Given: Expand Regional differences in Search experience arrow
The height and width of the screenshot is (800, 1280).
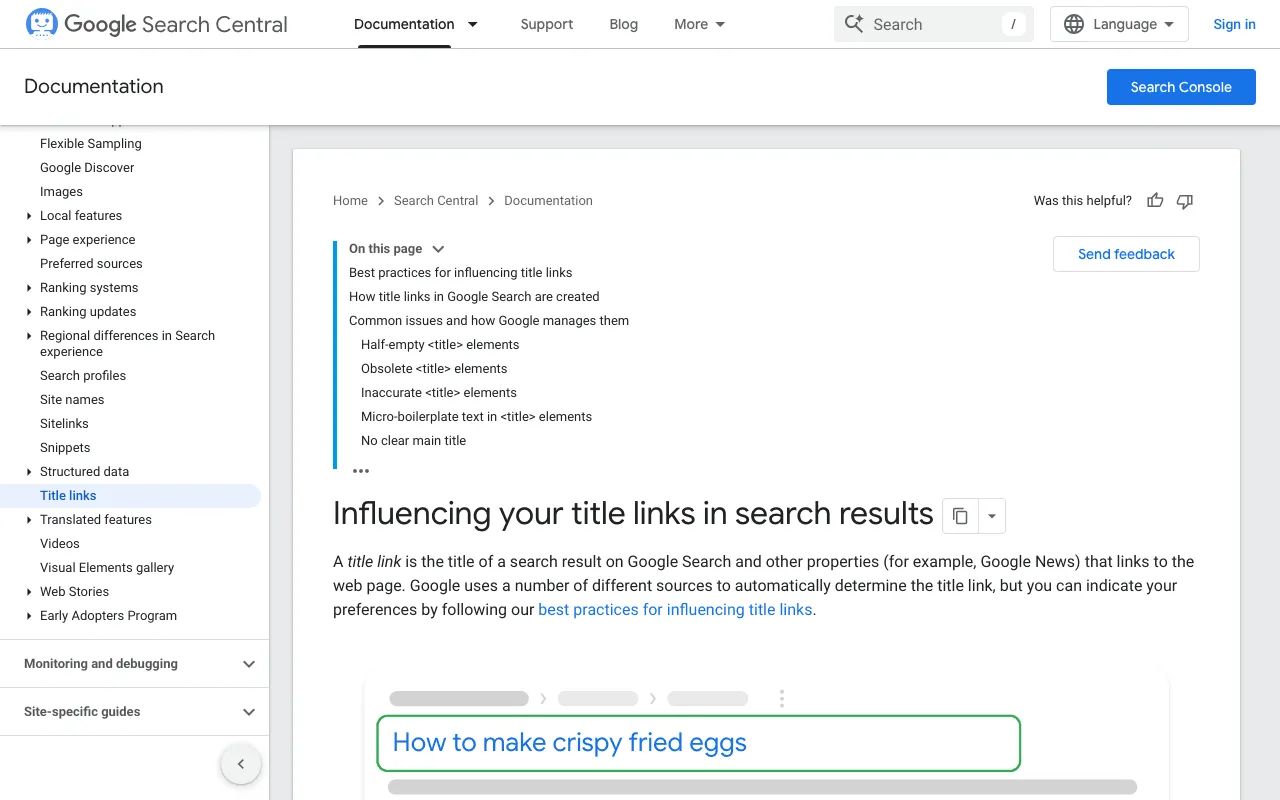Looking at the screenshot, I should click(x=29, y=336).
